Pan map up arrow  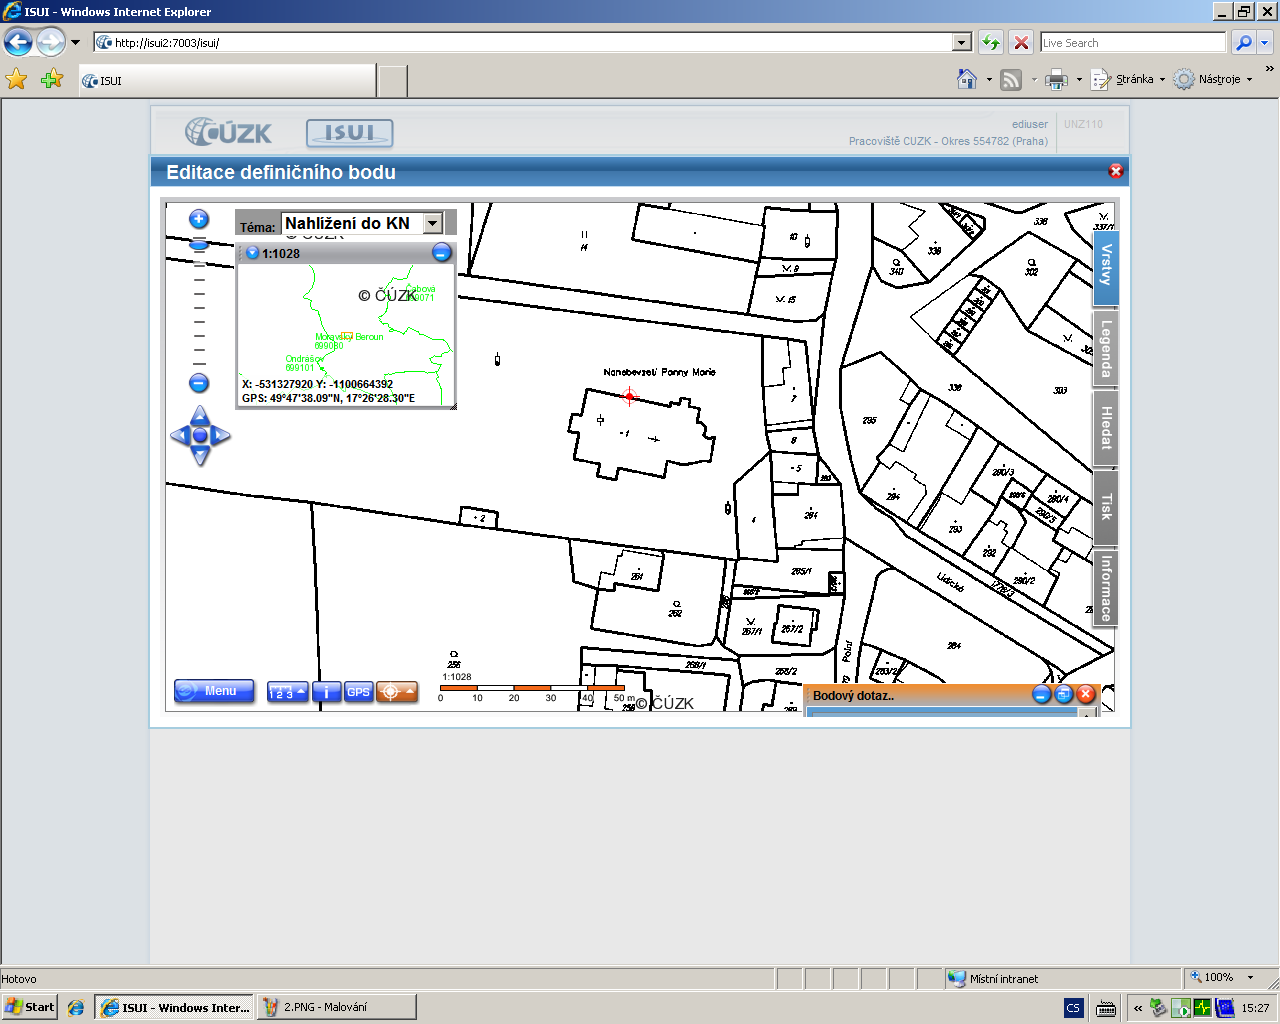[200, 414]
